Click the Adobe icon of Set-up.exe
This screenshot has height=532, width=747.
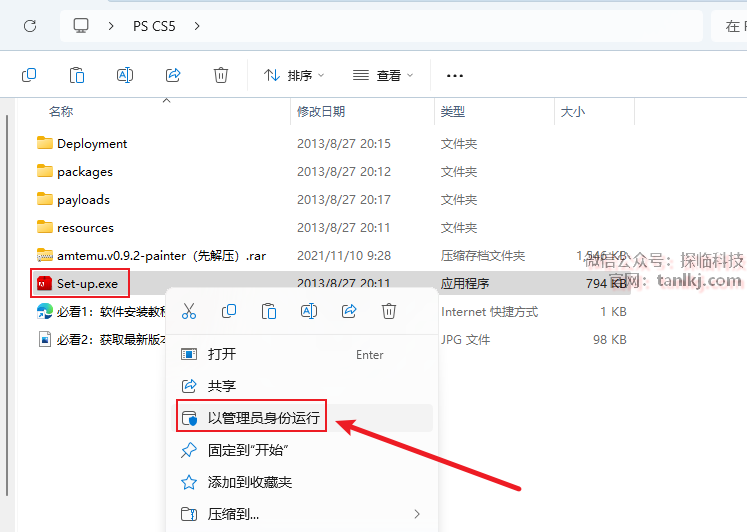pos(45,283)
